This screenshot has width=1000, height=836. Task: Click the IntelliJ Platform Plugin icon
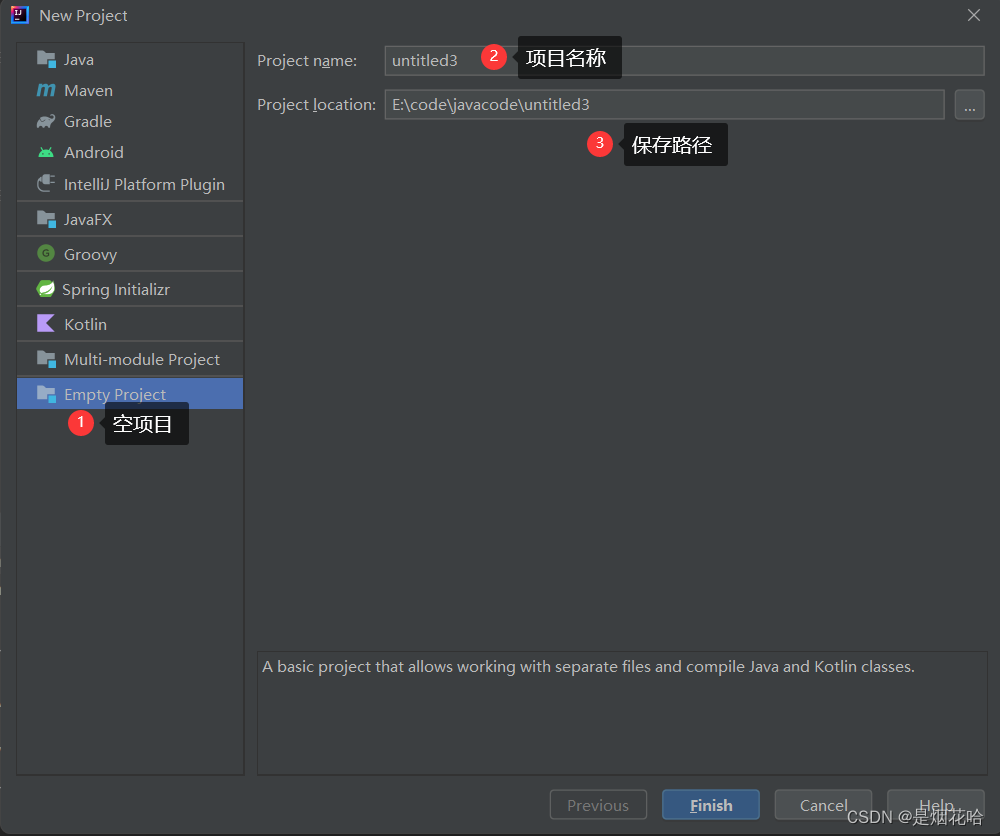click(46, 184)
